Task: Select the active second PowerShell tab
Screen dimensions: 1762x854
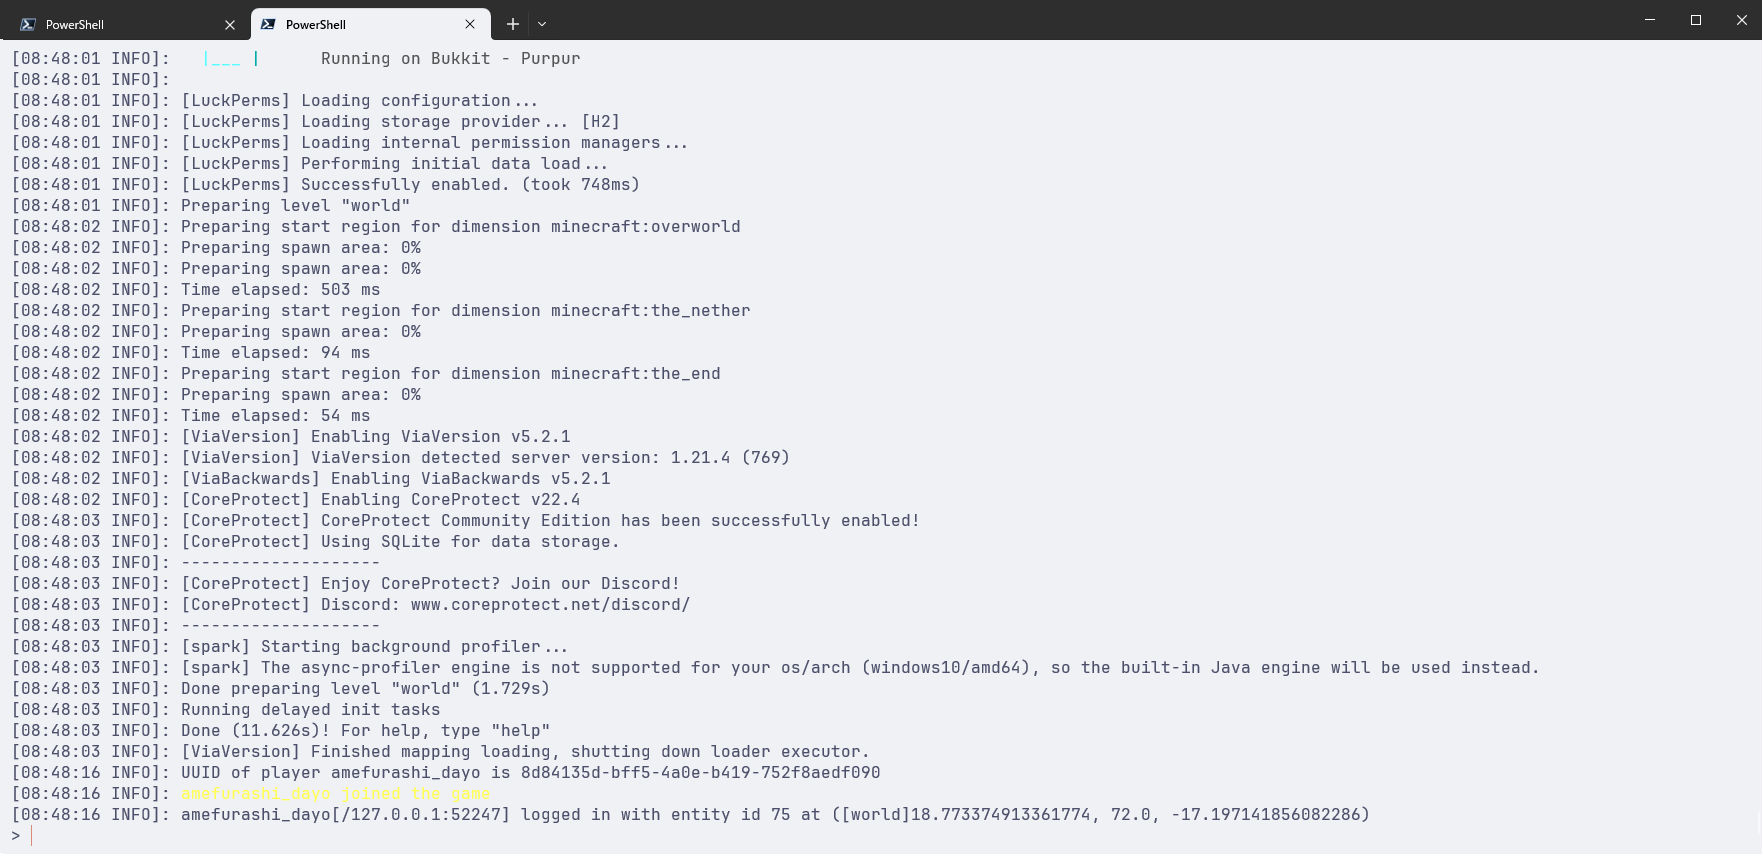Action: pos(360,24)
